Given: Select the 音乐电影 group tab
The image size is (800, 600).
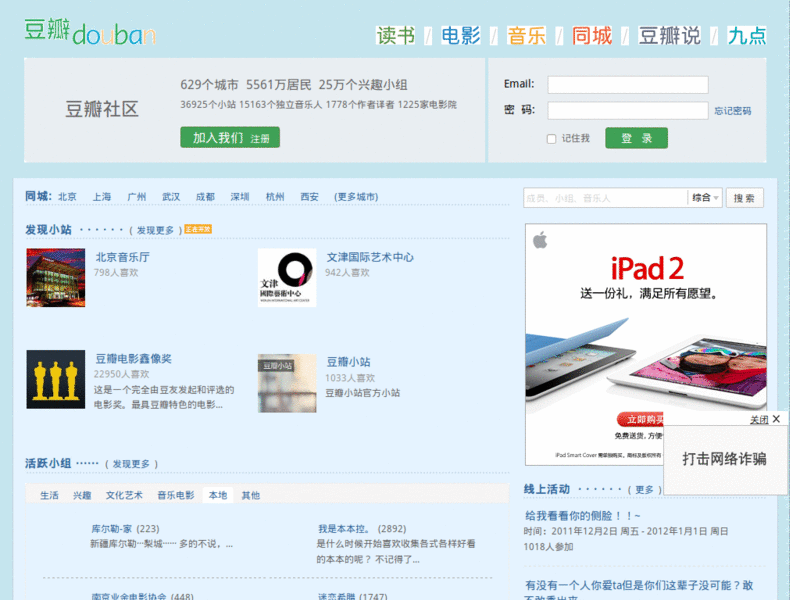Looking at the screenshot, I should (x=176, y=495).
